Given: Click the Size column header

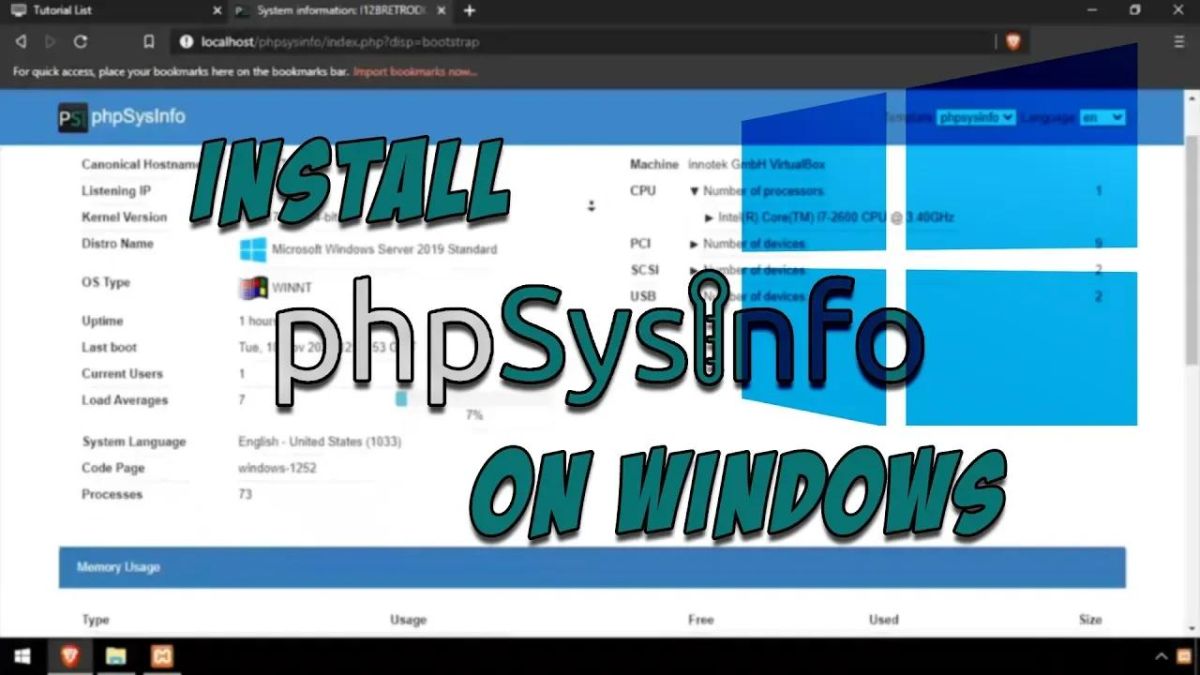Looking at the screenshot, I should (1090, 620).
